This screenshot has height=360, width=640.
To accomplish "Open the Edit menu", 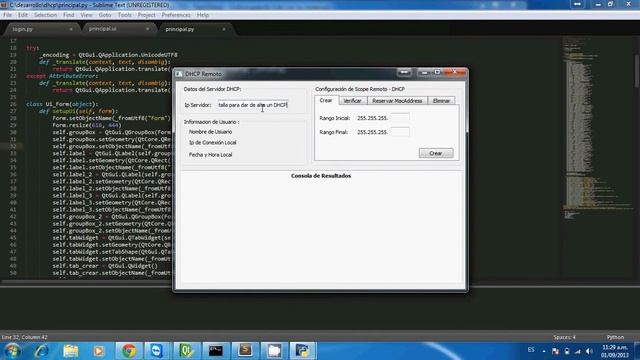I will [x=22, y=15].
